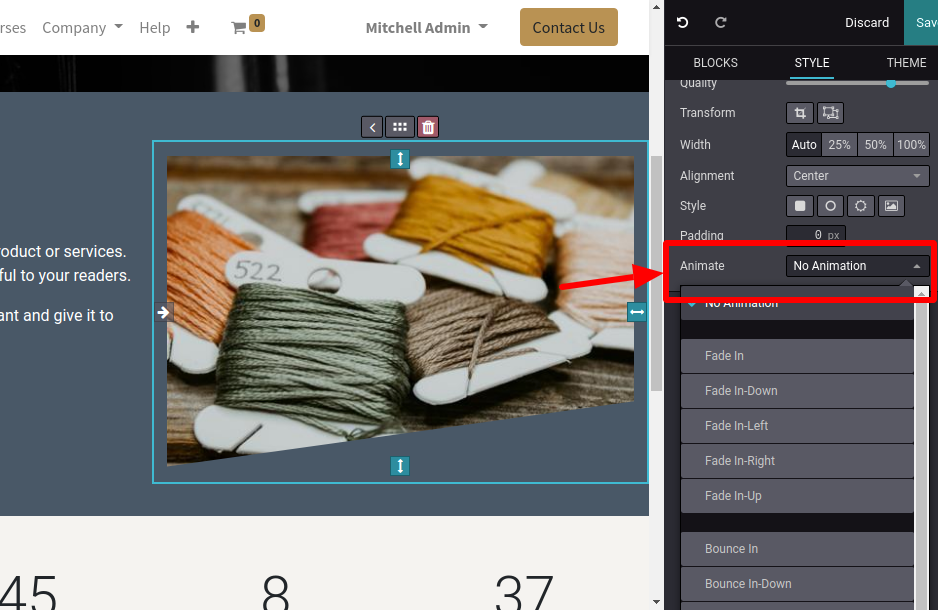Open the Alignment dropdown set to Center

pos(857,176)
